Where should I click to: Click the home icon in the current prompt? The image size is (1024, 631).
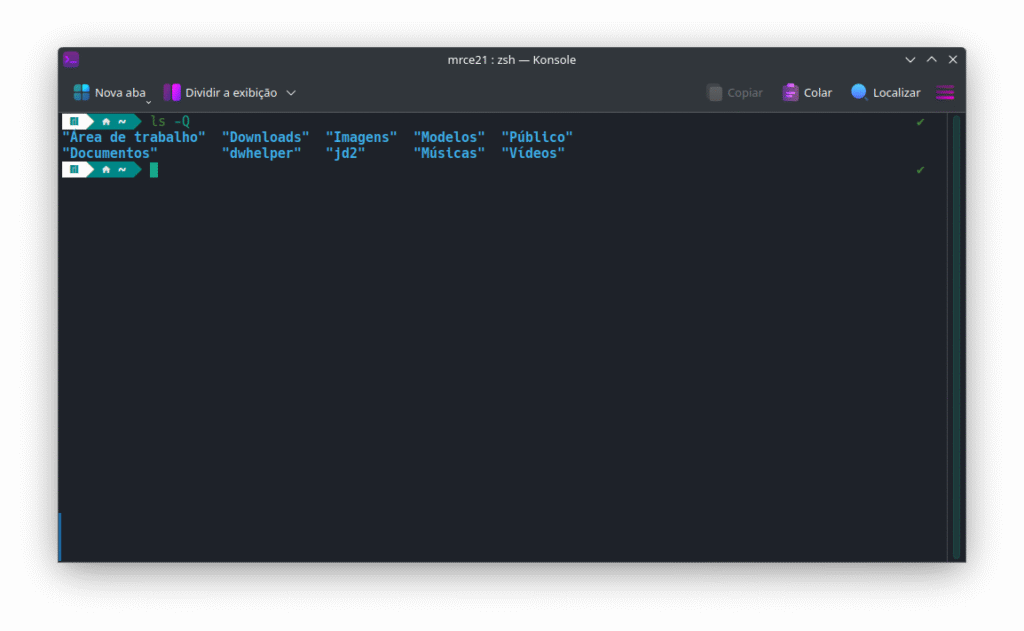[106, 170]
